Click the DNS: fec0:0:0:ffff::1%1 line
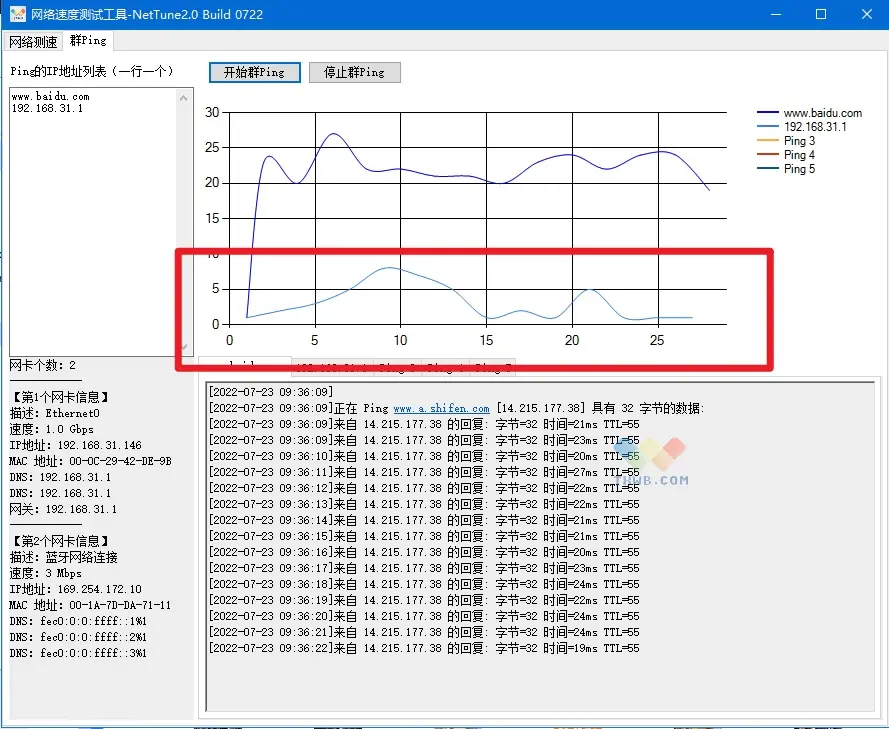This screenshot has height=729, width=889. coord(78,621)
